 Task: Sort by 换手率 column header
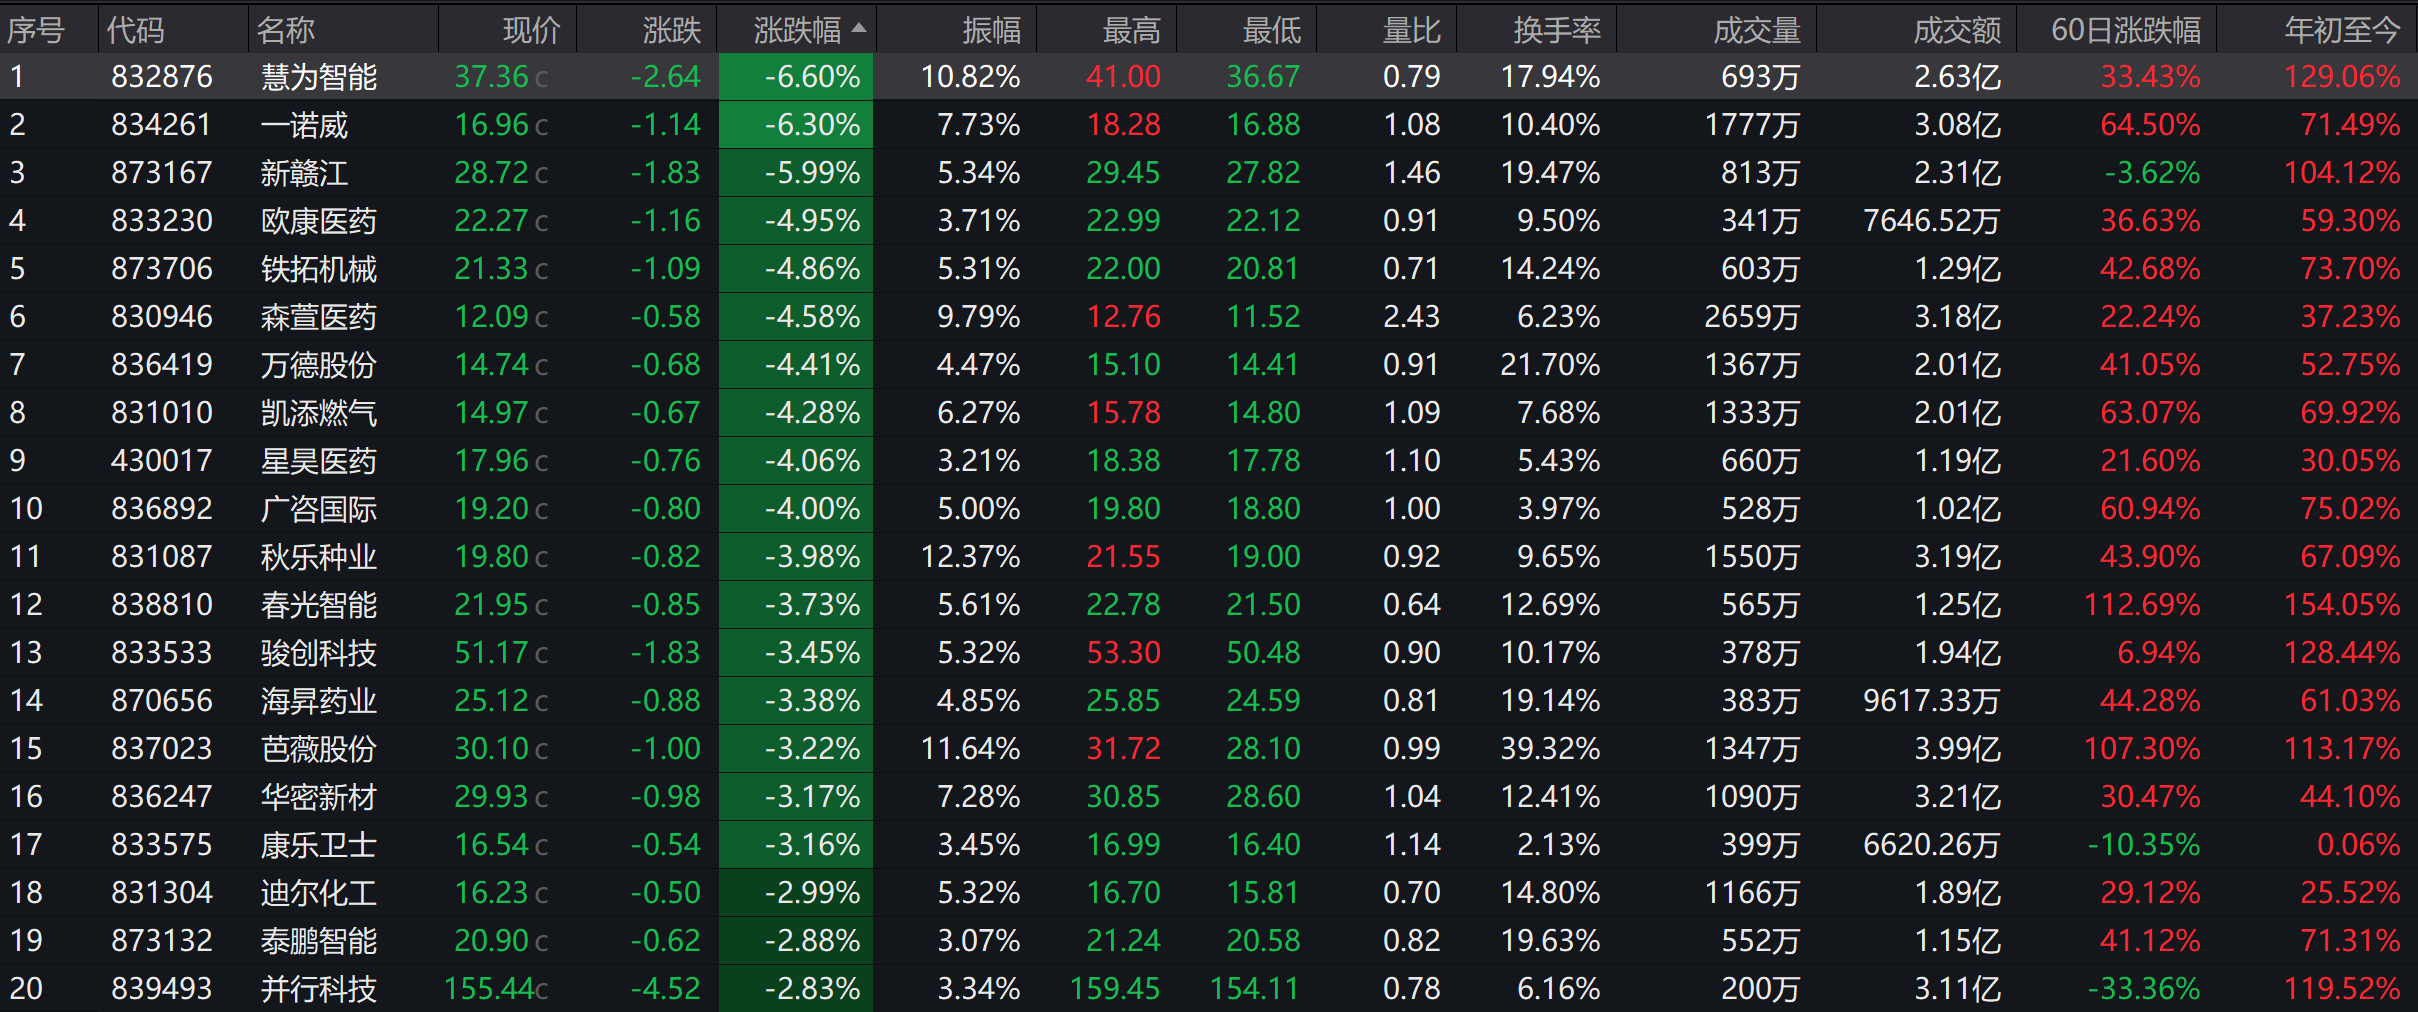(1557, 30)
